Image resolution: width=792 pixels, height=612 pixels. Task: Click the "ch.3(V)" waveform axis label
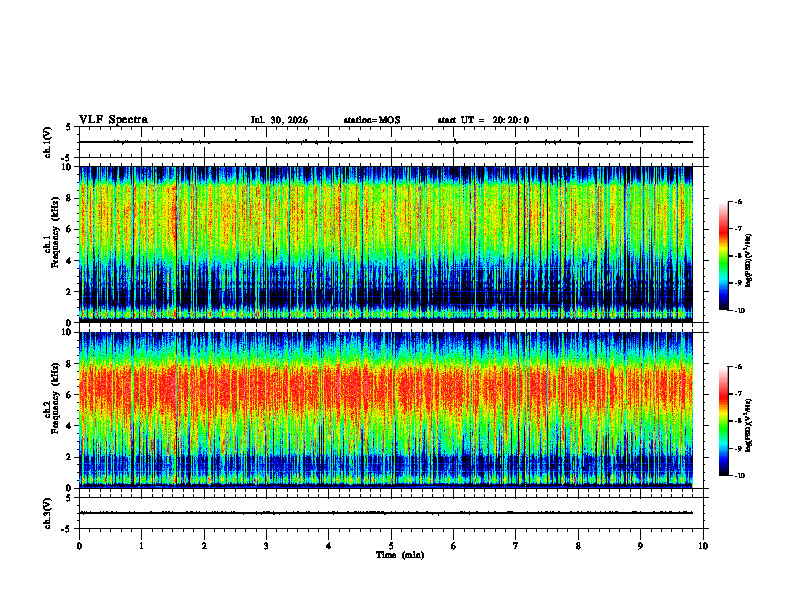[48, 513]
